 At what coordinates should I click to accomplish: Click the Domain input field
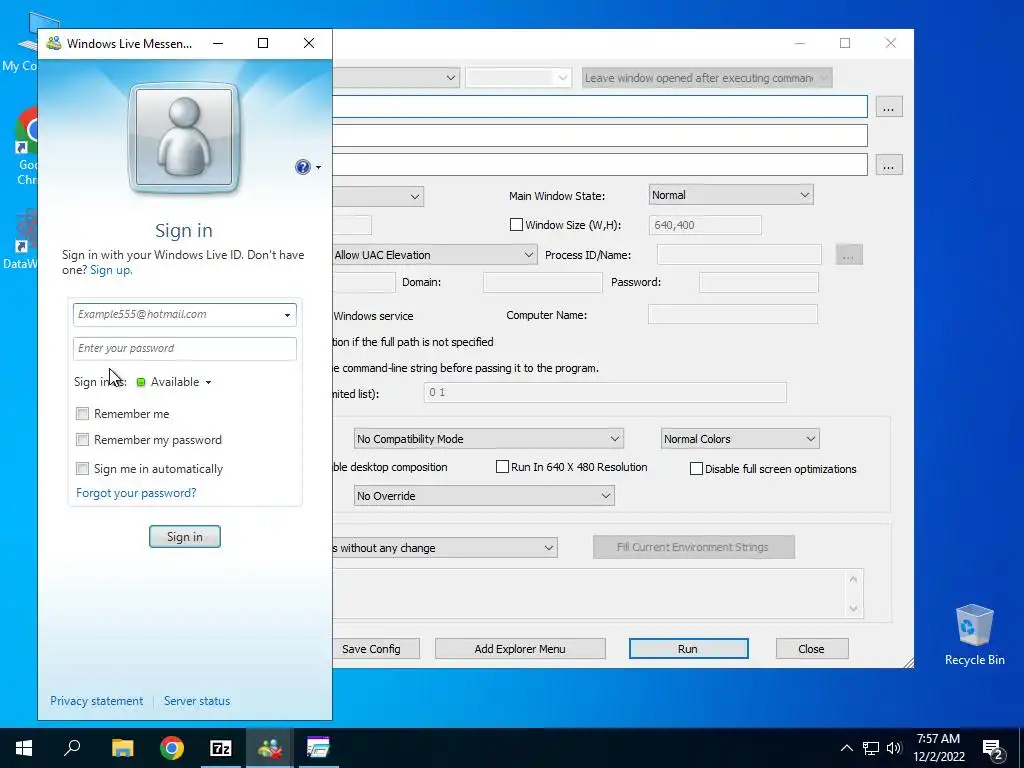[542, 282]
